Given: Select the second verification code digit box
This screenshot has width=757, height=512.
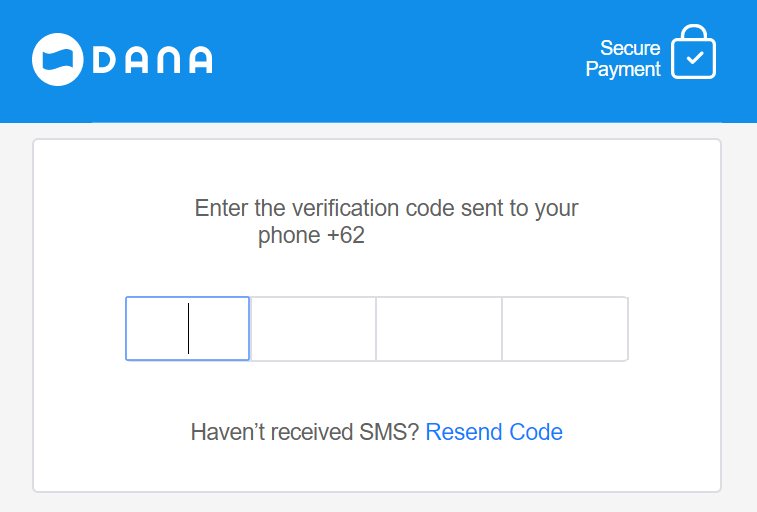Looking at the screenshot, I should tap(313, 328).
